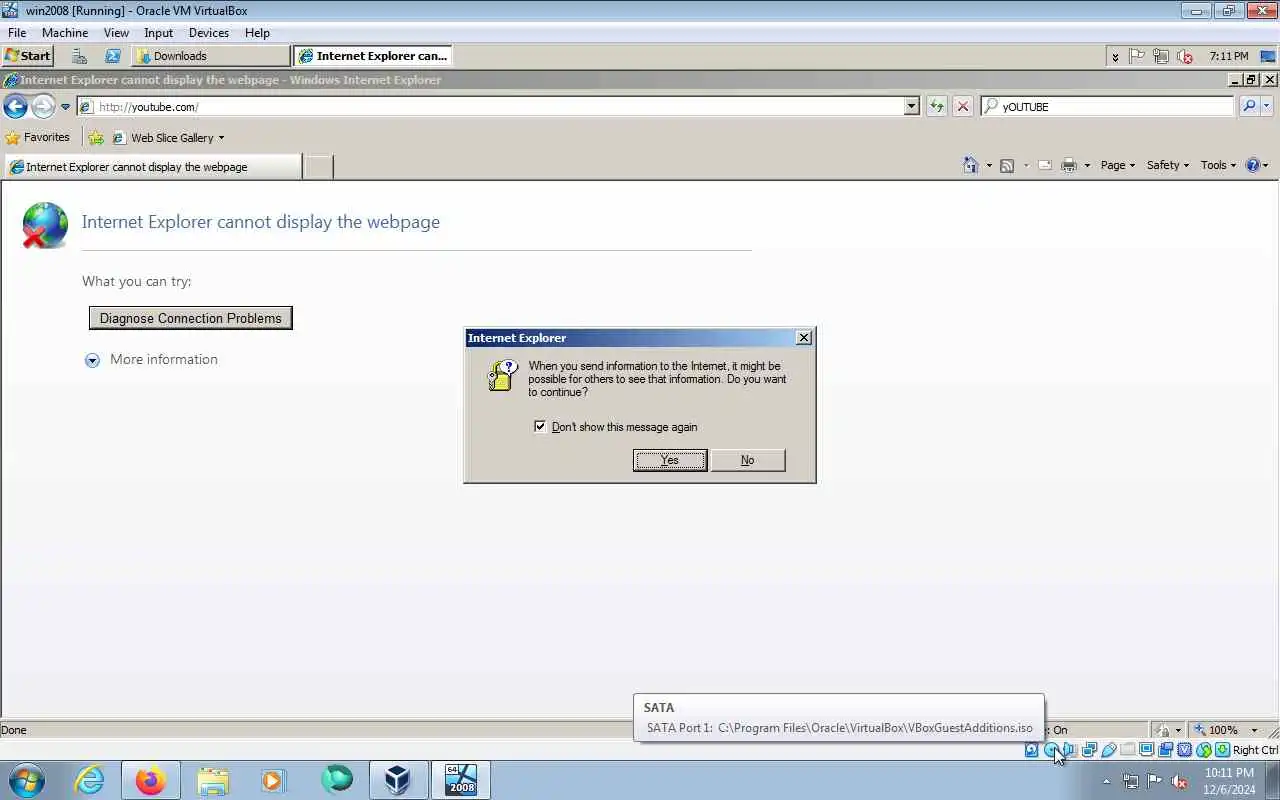
Task: Click the green Refresh page icon
Action: [x=936, y=106]
